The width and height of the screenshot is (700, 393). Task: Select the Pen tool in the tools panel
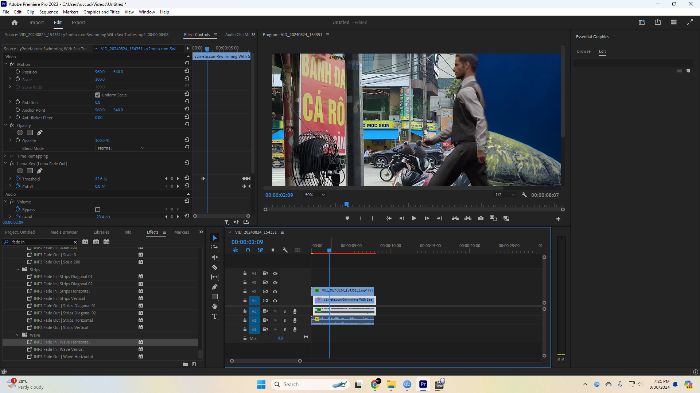point(215,287)
